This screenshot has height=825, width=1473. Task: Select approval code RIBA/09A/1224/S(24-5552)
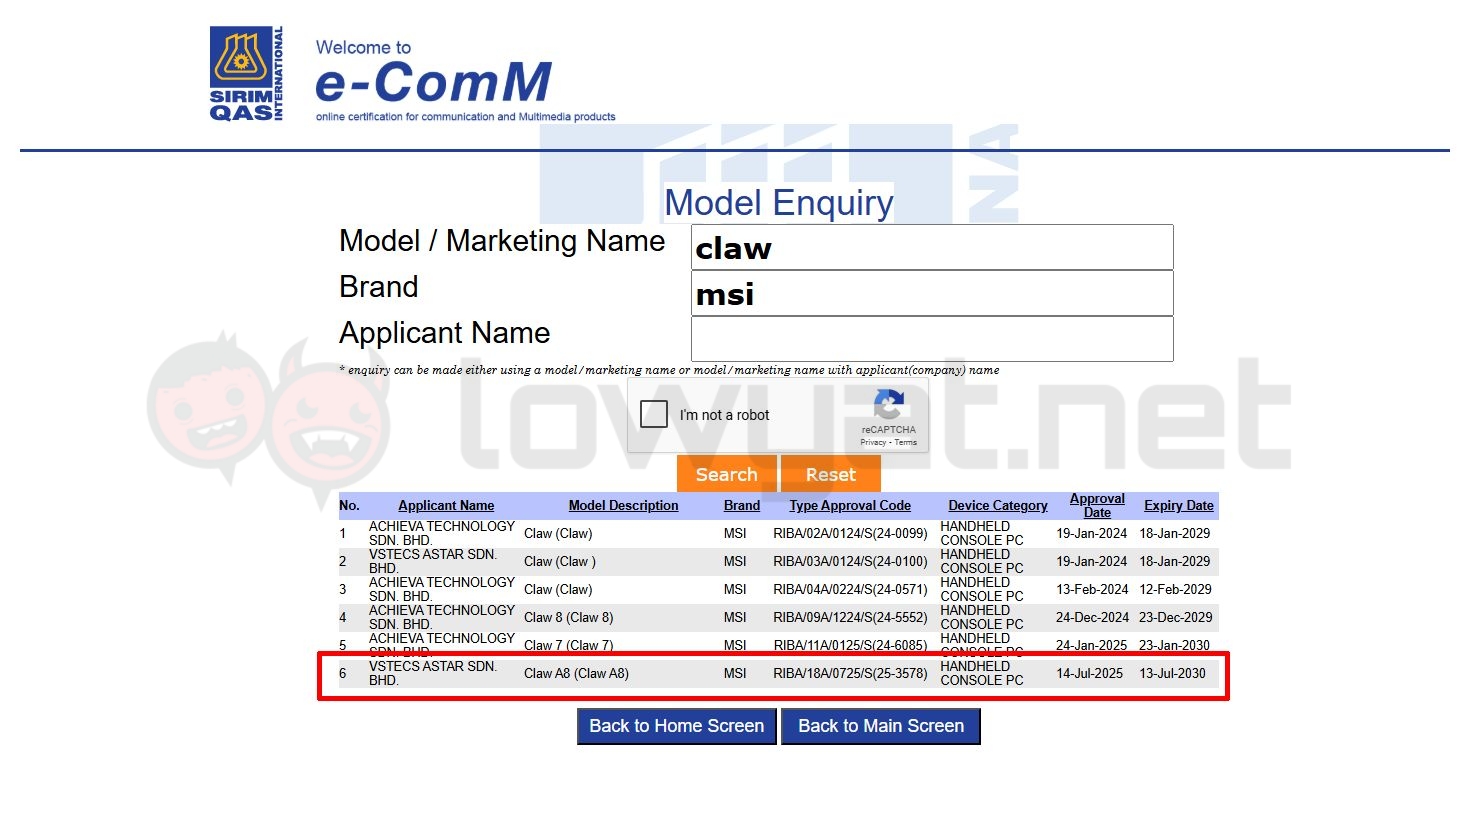pos(850,618)
